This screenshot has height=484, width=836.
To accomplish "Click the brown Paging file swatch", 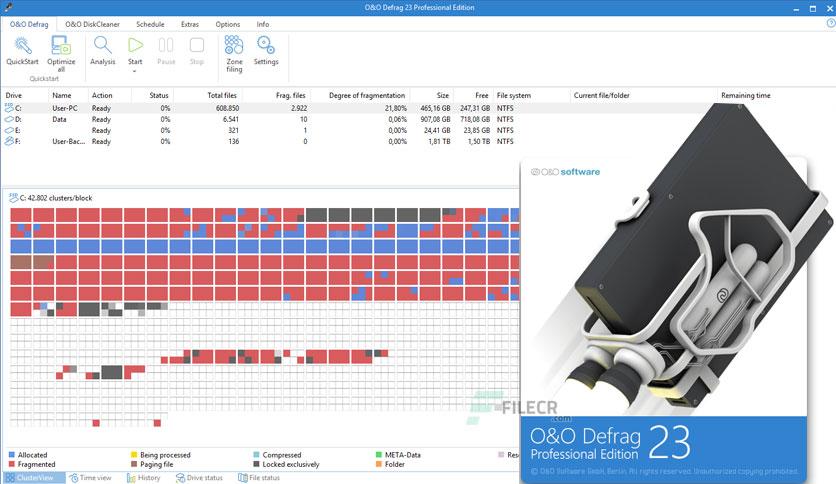I will [x=134, y=464].
